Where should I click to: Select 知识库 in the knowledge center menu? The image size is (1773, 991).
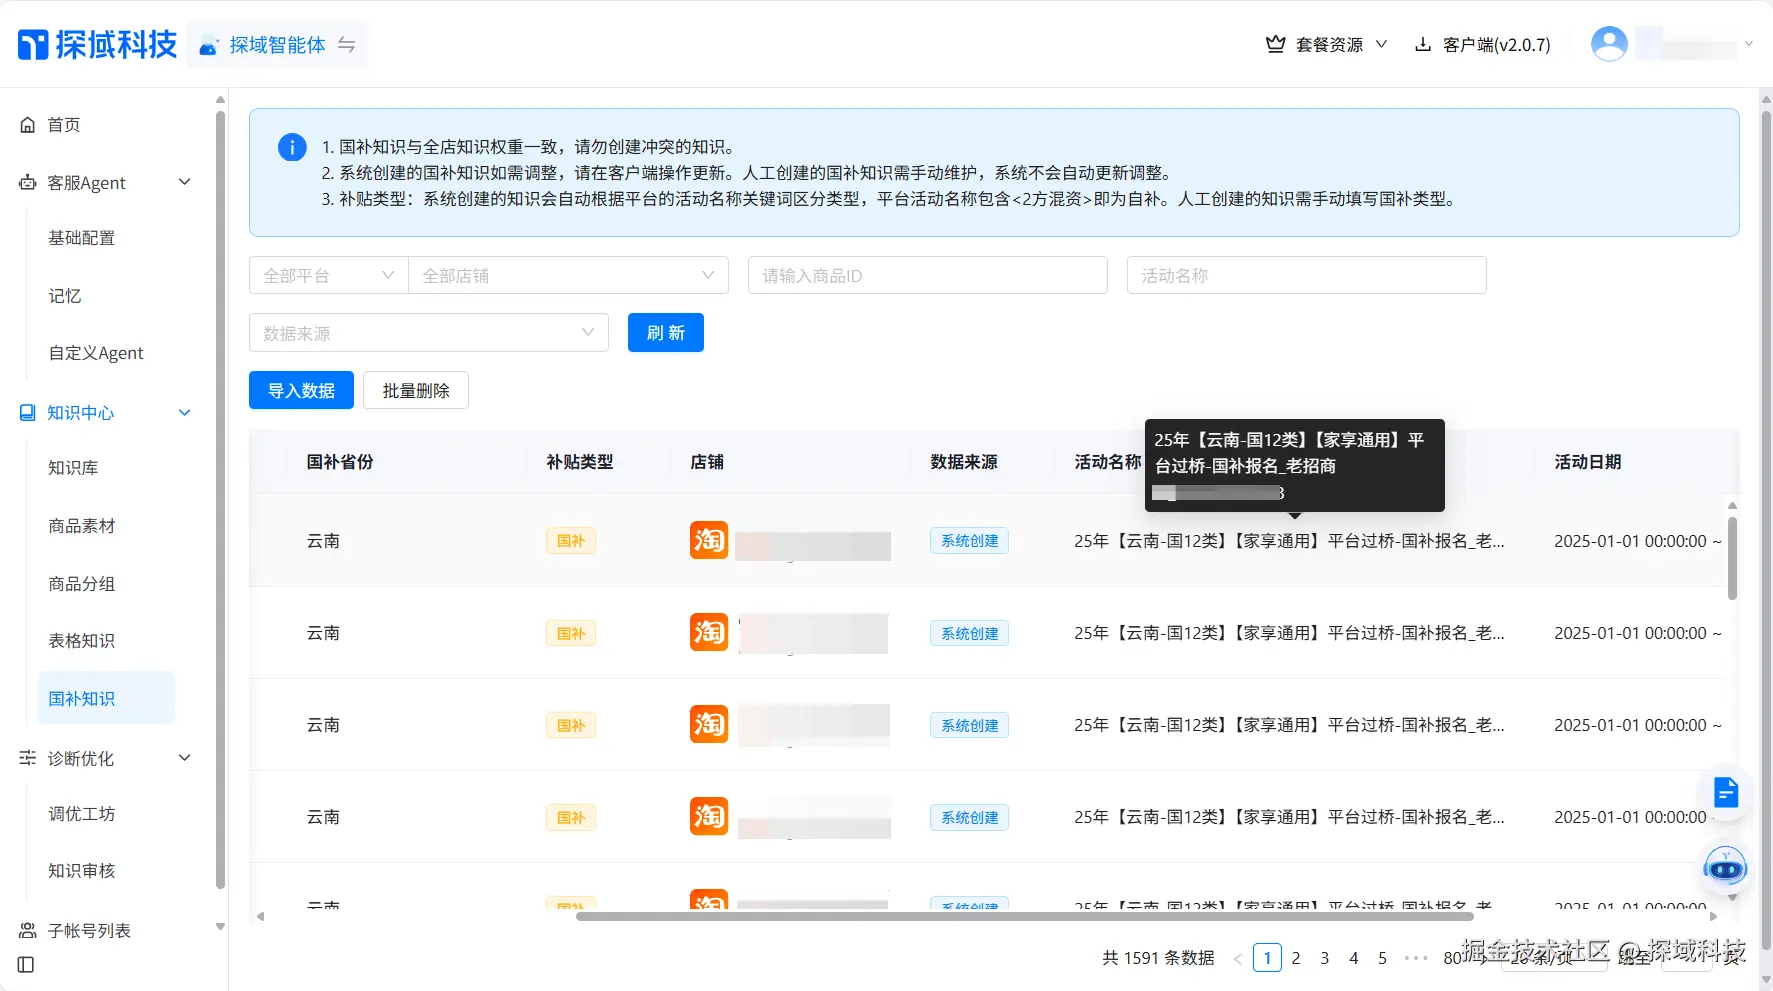[x=73, y=467]
